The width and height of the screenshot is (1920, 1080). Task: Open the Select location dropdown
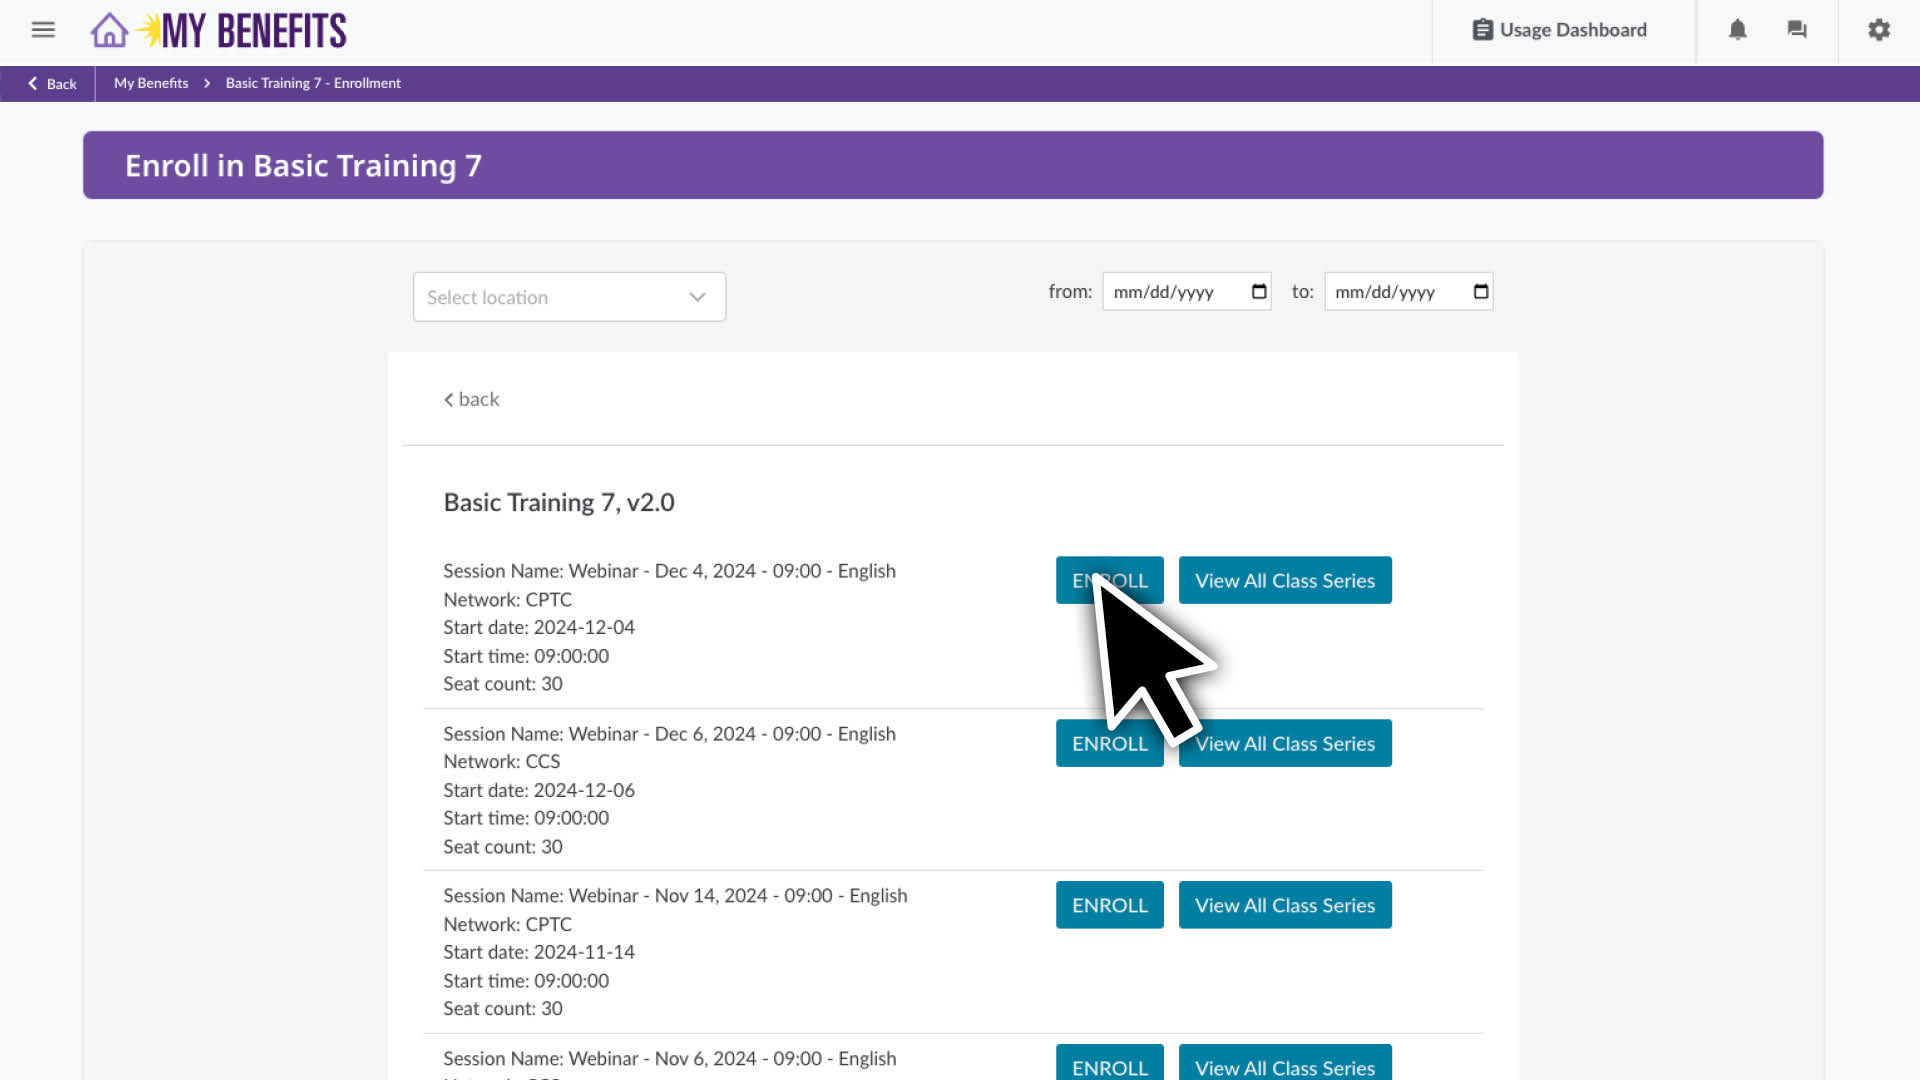point(568,296)
